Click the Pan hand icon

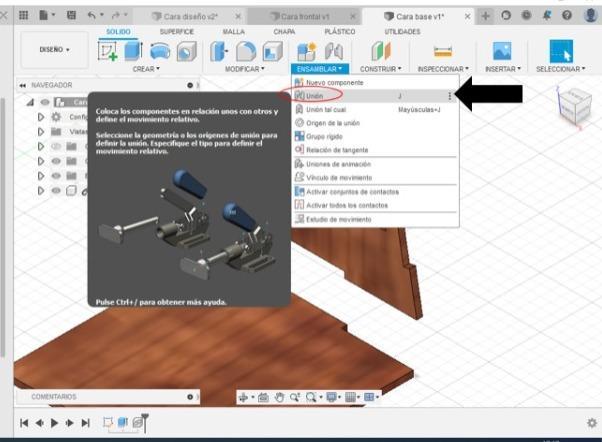[280, 397]
